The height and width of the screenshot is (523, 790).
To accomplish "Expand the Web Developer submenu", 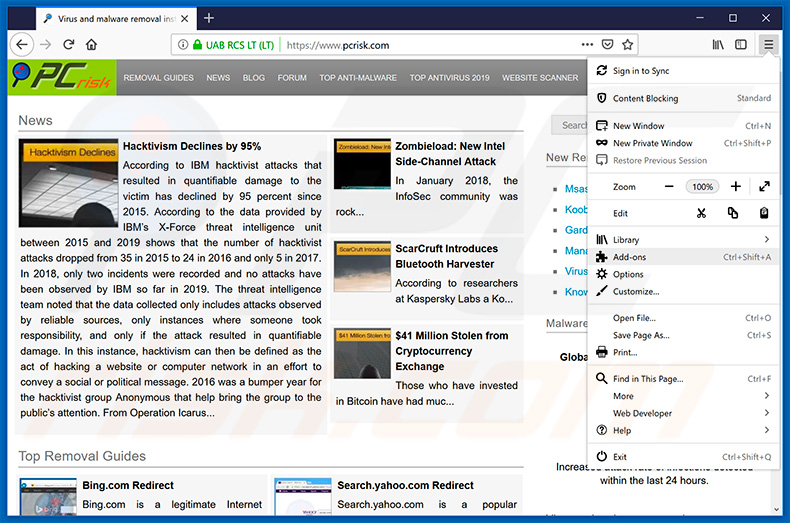I will pos(683,413).
